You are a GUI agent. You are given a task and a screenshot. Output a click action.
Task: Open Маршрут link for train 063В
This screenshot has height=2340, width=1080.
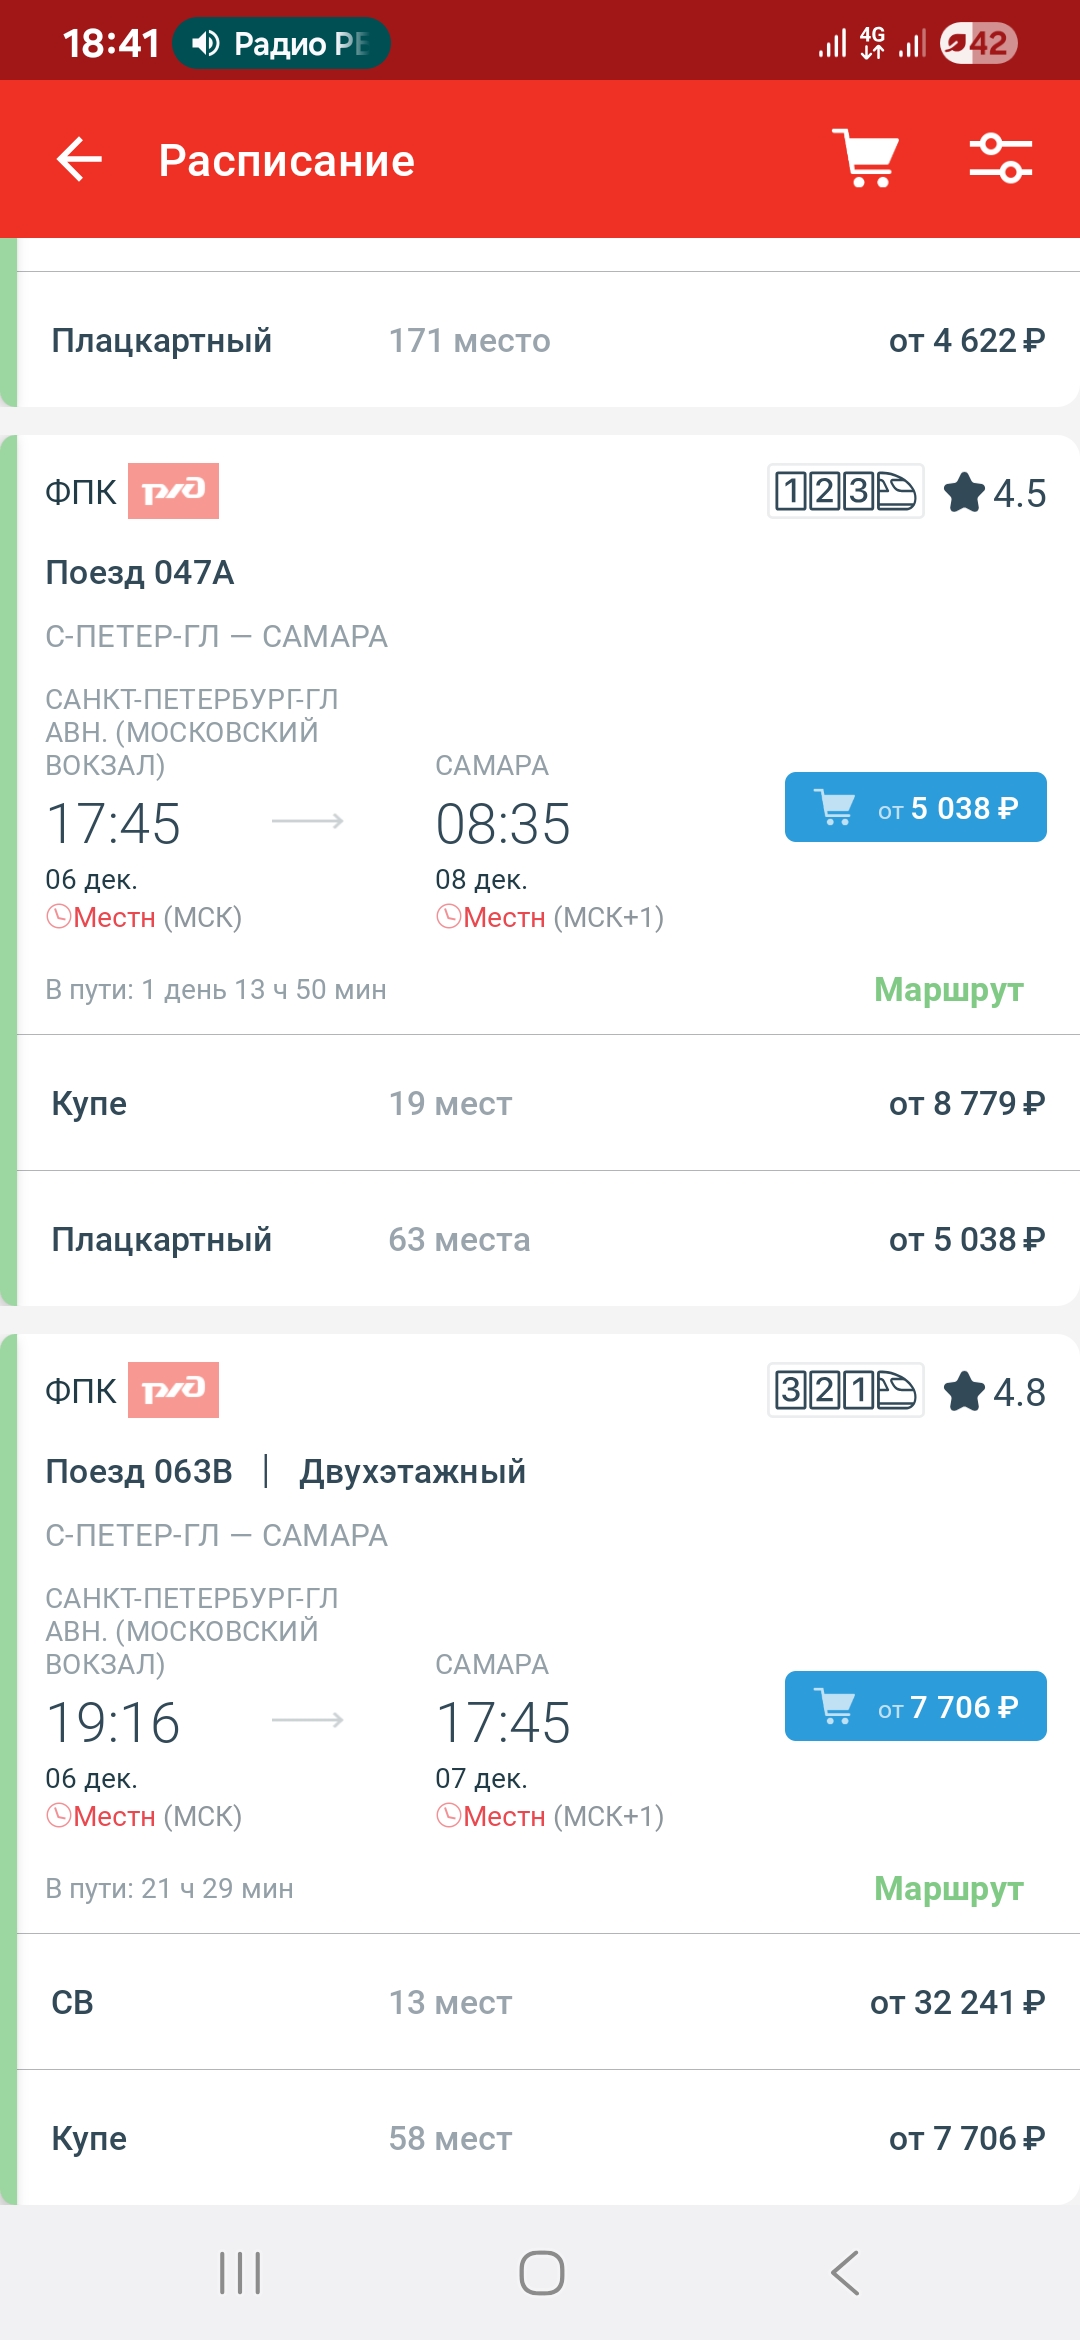coord(948,1889)
